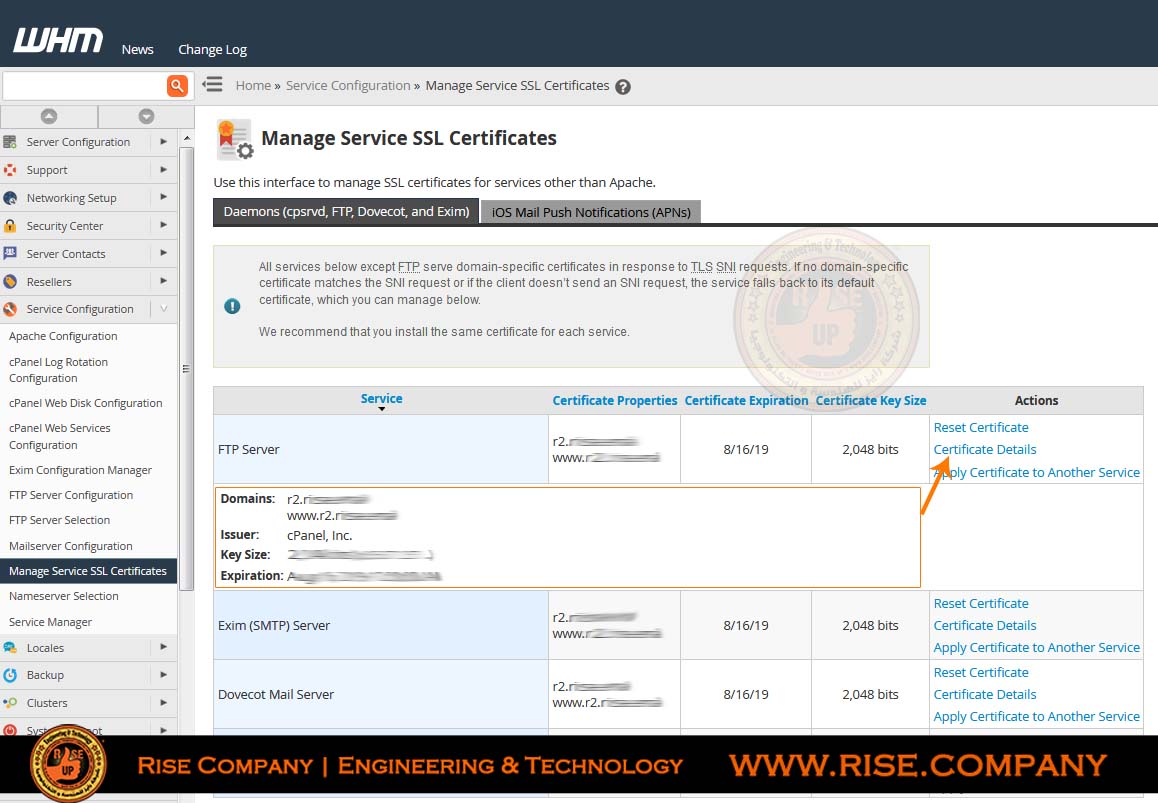Reset Certificate for Exim (SMTP) Server
Screen dimensions: 1158x803
point(981,604)
